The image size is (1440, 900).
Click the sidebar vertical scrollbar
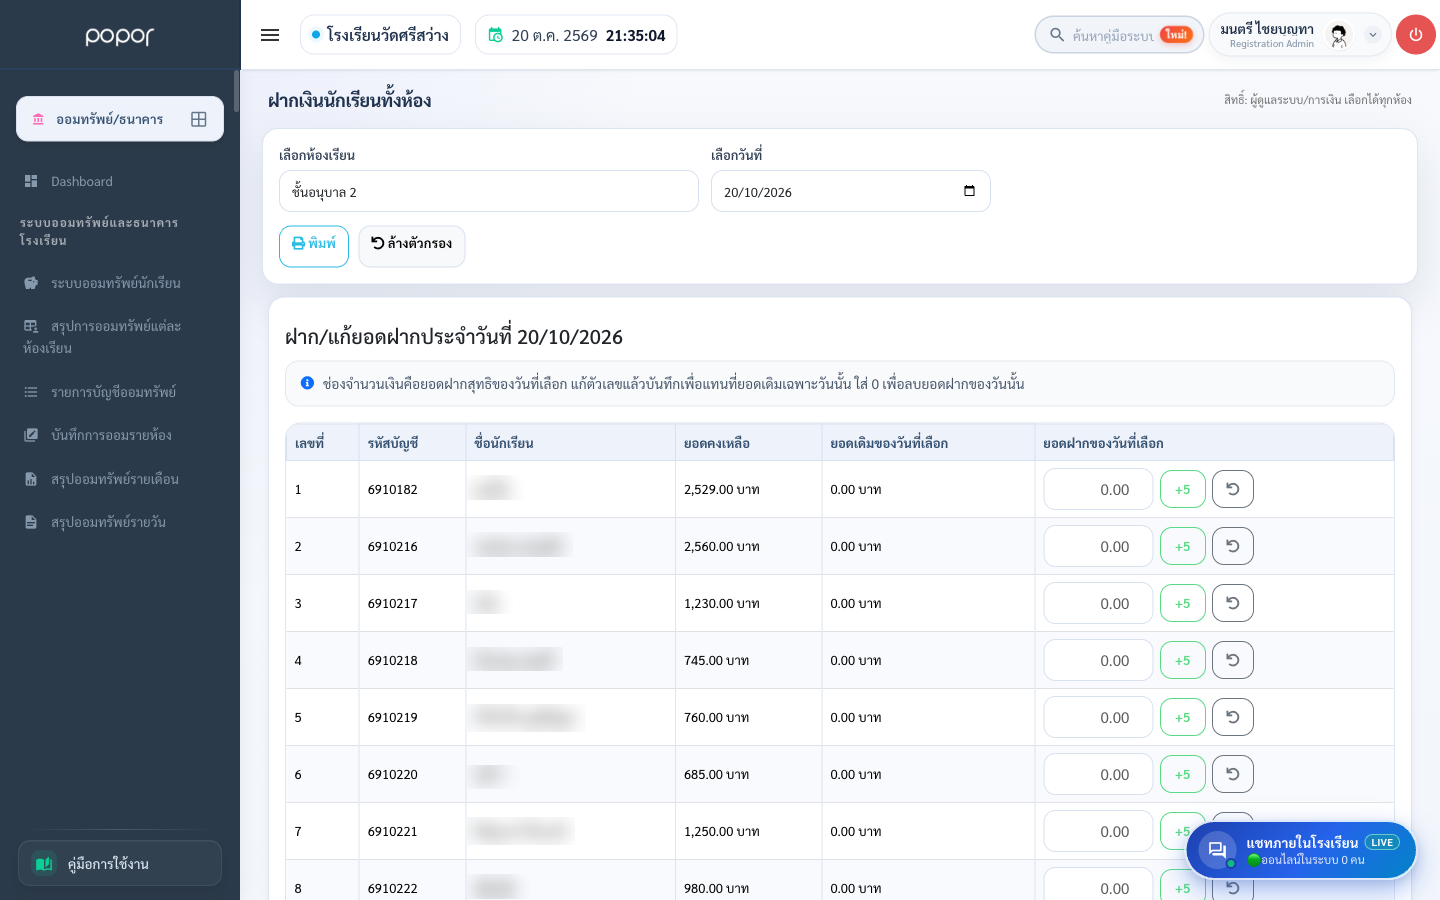[x=237, y=91]
